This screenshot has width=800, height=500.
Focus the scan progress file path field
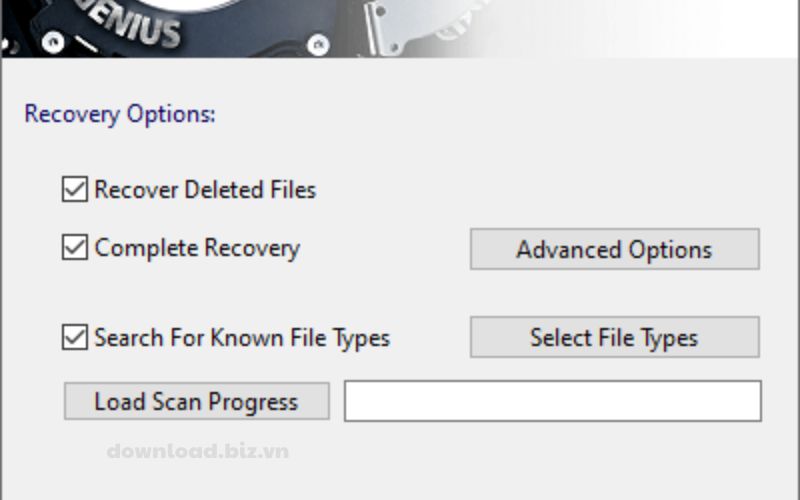point(552,401)
